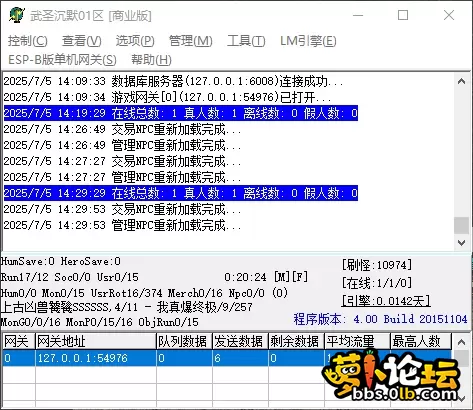Image resolution: width=473 pixels, height=410 pixels.
Task: Select 14:29:53 管理NPC重新加载完成 log line
Action: pos(122,225)
